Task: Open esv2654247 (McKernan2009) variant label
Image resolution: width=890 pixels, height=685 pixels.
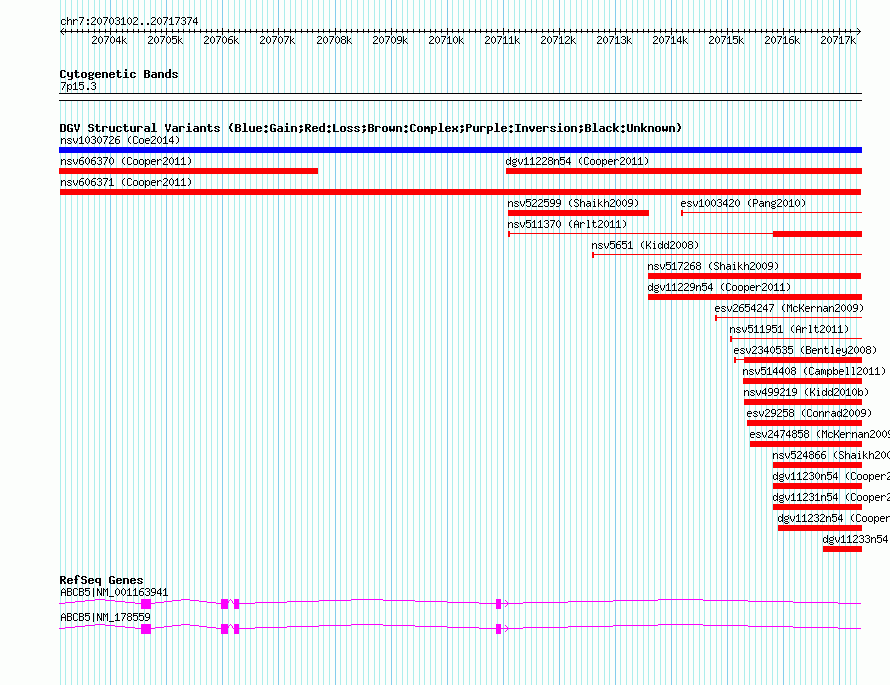Action: (789, 308)
